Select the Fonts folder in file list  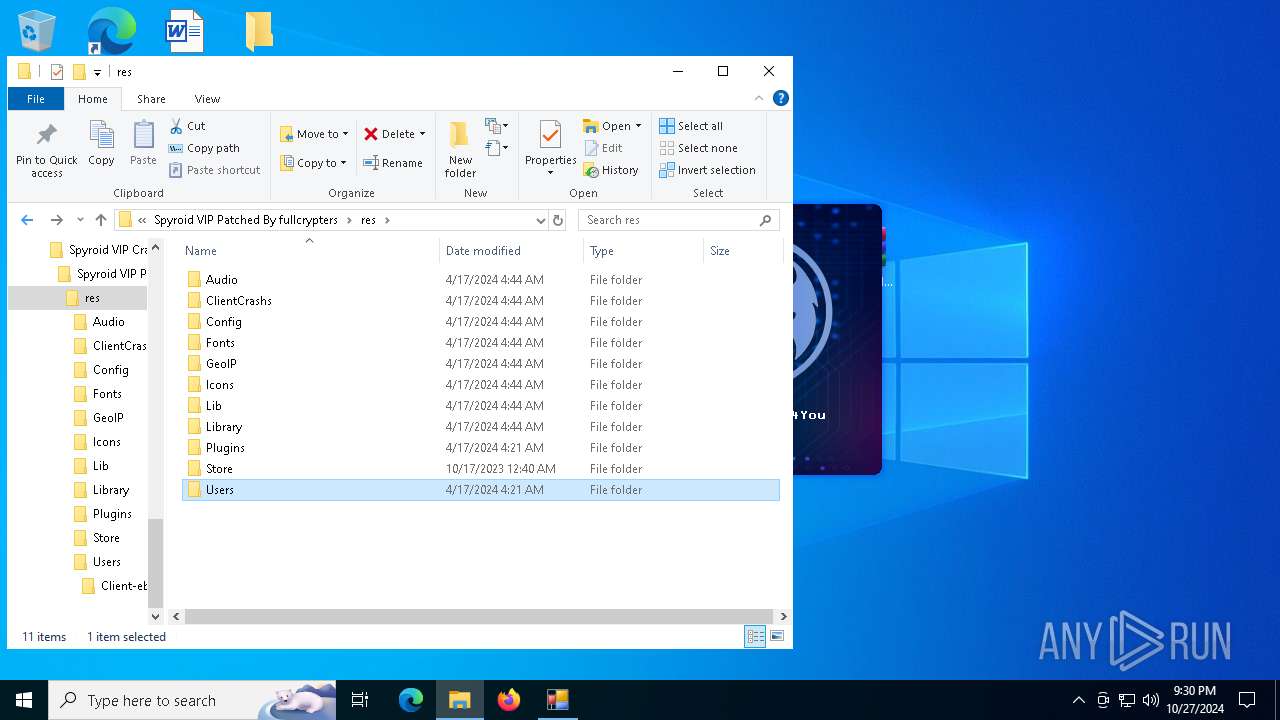click(x=480, y=343)
